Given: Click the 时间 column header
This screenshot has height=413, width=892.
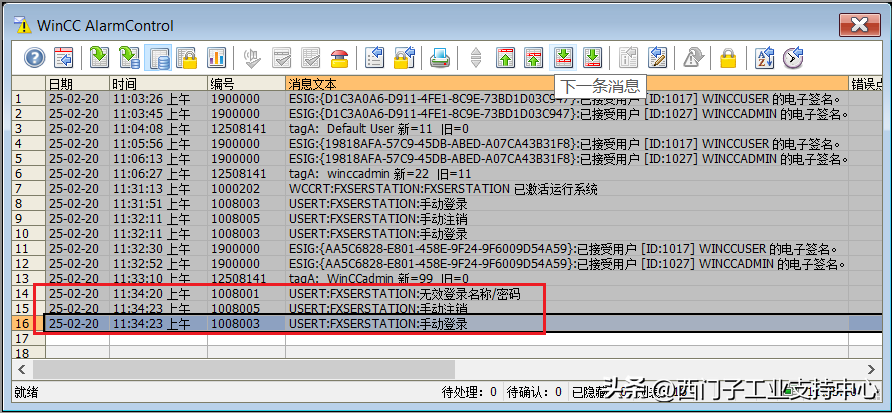Looking at the screenshot, I should pos(125,84).
